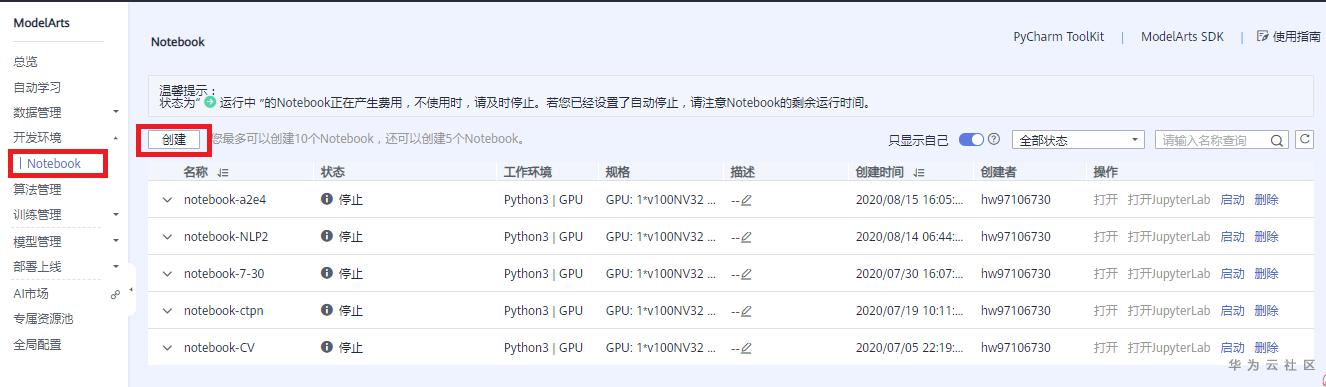Click 删除 for notebook-7-30

pyautogui.click(x=1266, y=274)
